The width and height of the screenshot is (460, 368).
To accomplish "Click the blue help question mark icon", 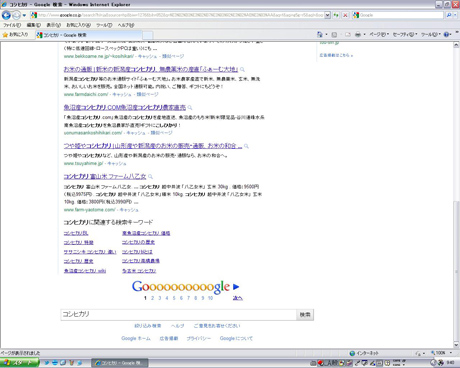I will pos(447,34).
